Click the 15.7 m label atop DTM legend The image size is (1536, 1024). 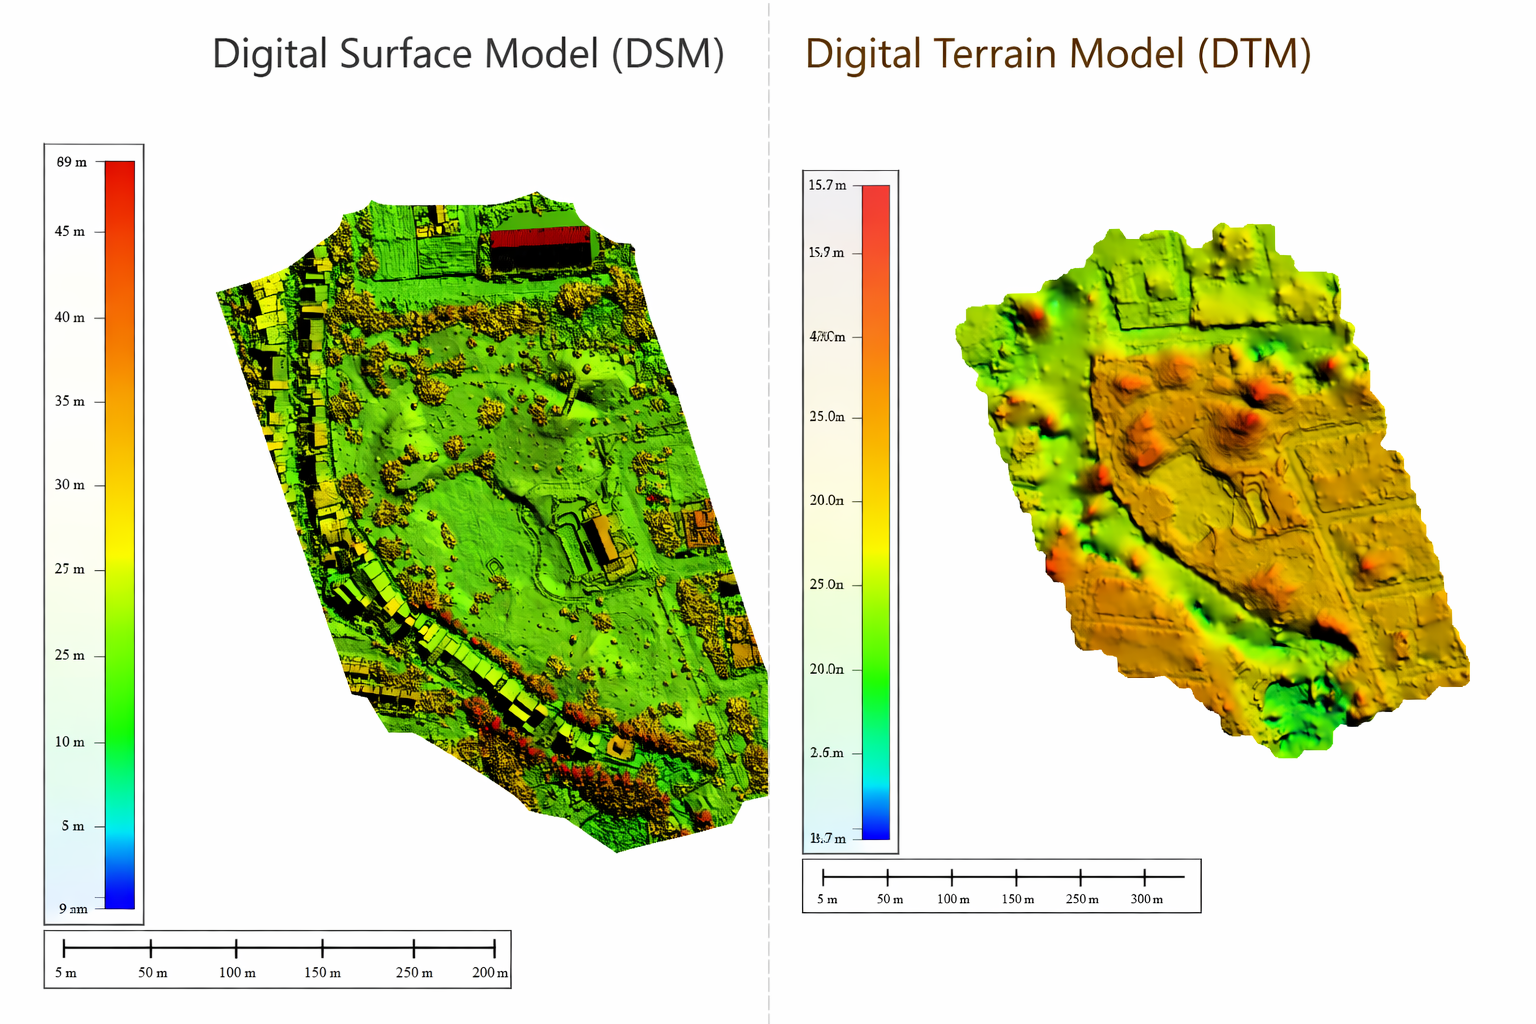827,186
